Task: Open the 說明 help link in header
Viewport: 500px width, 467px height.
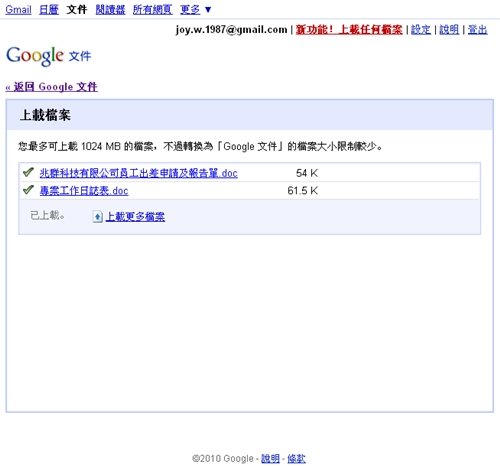Action: tap(449, 30)
